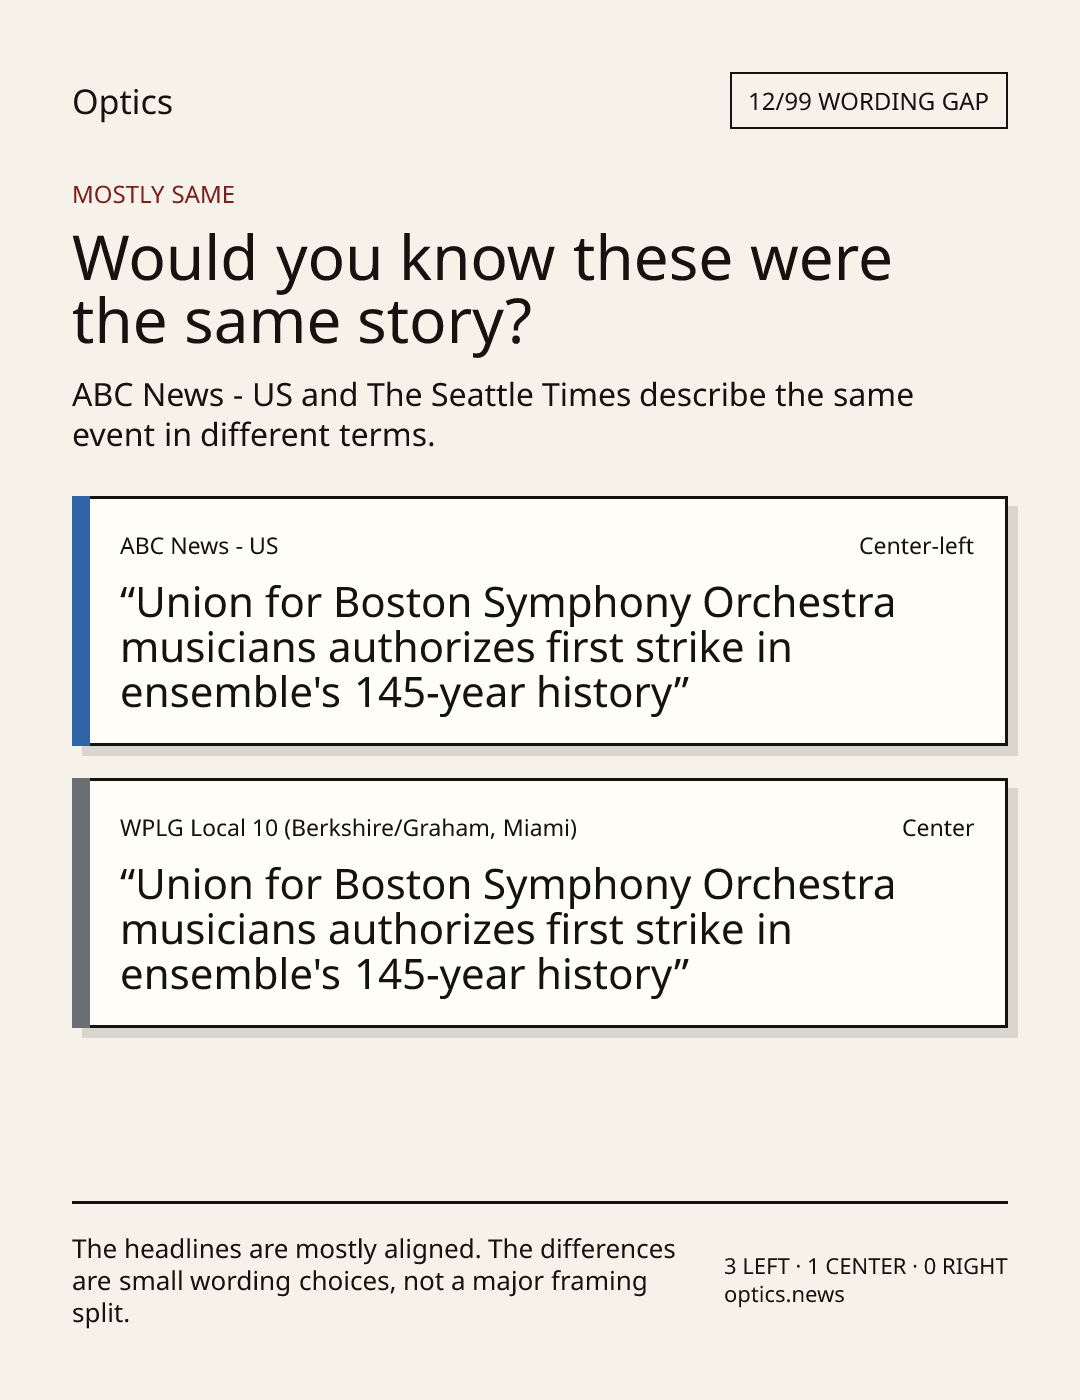Click the blue bias stripe on ABC card
The image size is (1080, 1400).
click(81, 621)
